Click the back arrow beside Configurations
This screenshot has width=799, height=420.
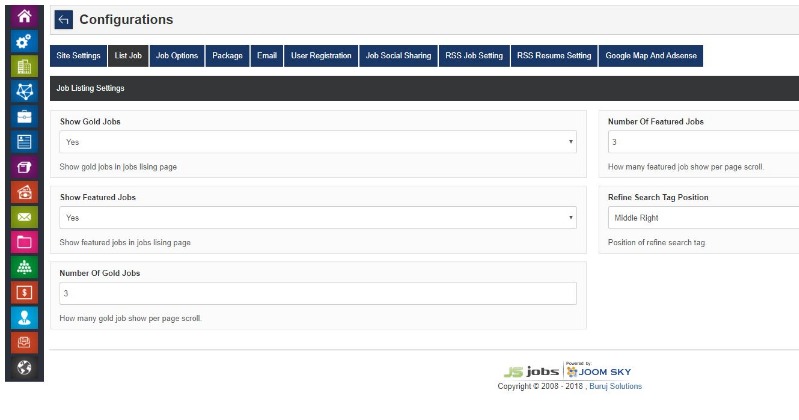coord(63,20)
